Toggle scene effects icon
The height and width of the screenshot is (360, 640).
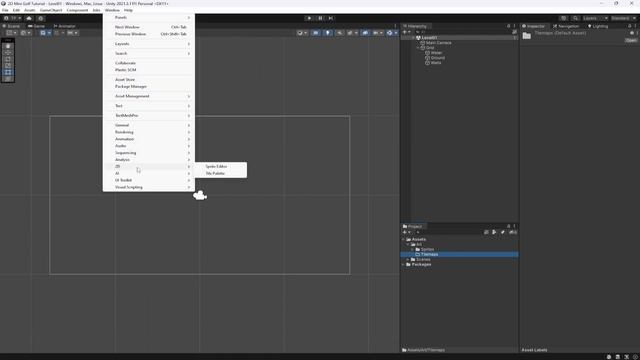tap(351, 33)
